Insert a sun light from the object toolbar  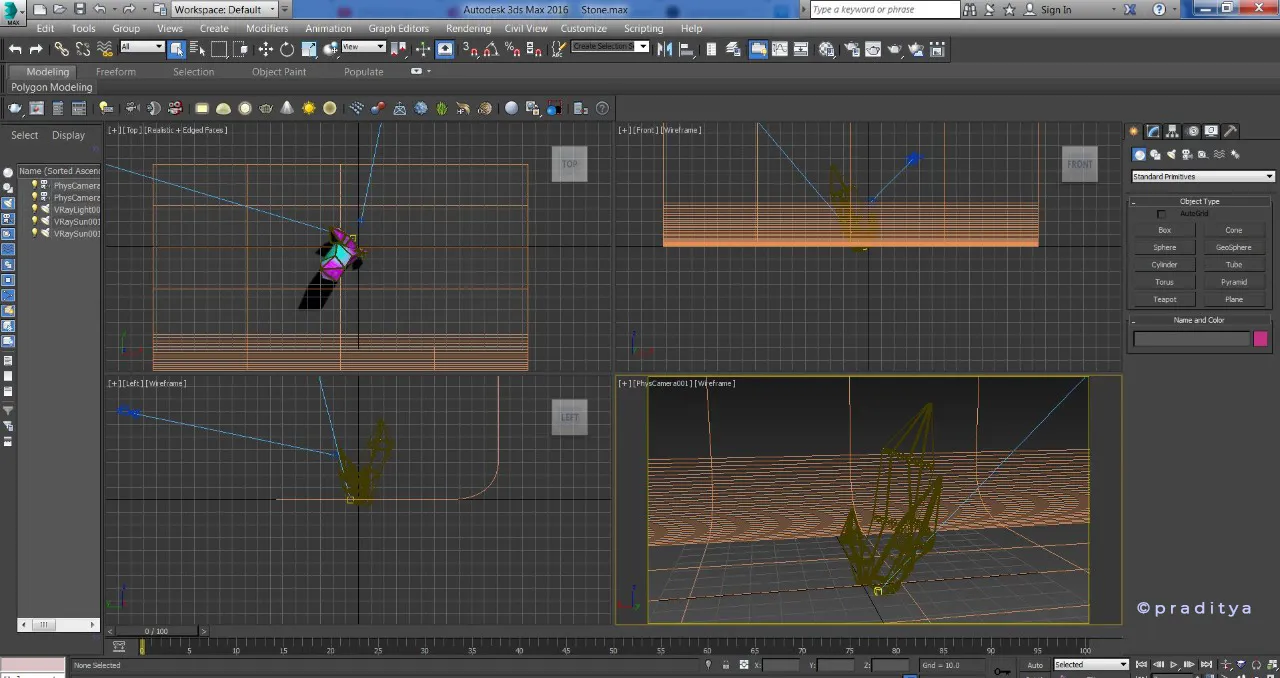tap(308, 108)
